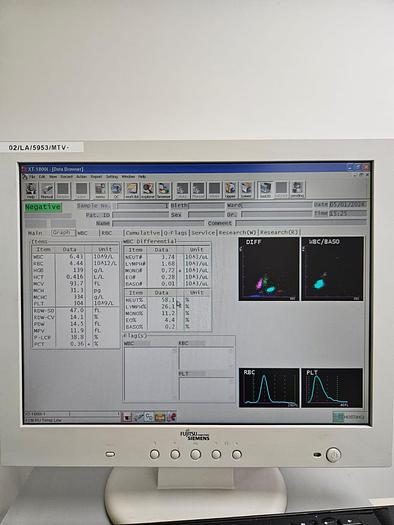Click the Last20 toolbar icon
394x525 pixels.
265,190
